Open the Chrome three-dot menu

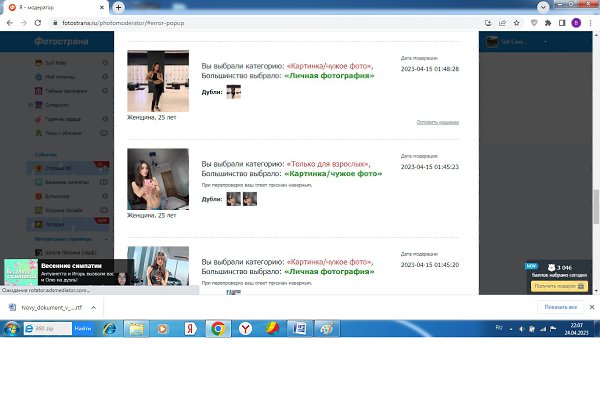pyautogui.click(x=589, y=21)
